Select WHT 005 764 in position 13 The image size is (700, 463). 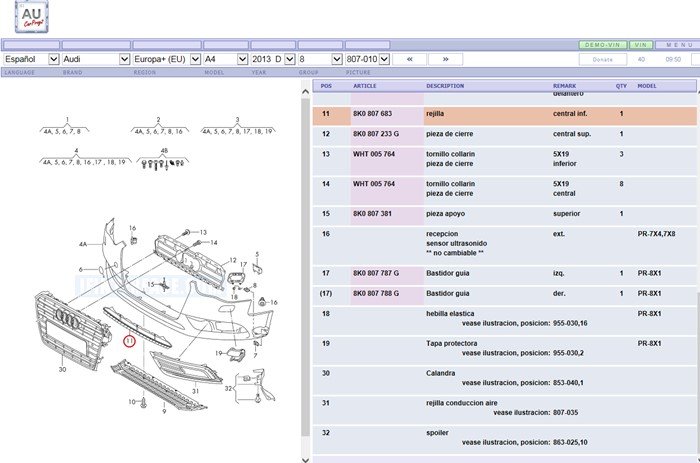pyautogui.click(x=374, y=154)
